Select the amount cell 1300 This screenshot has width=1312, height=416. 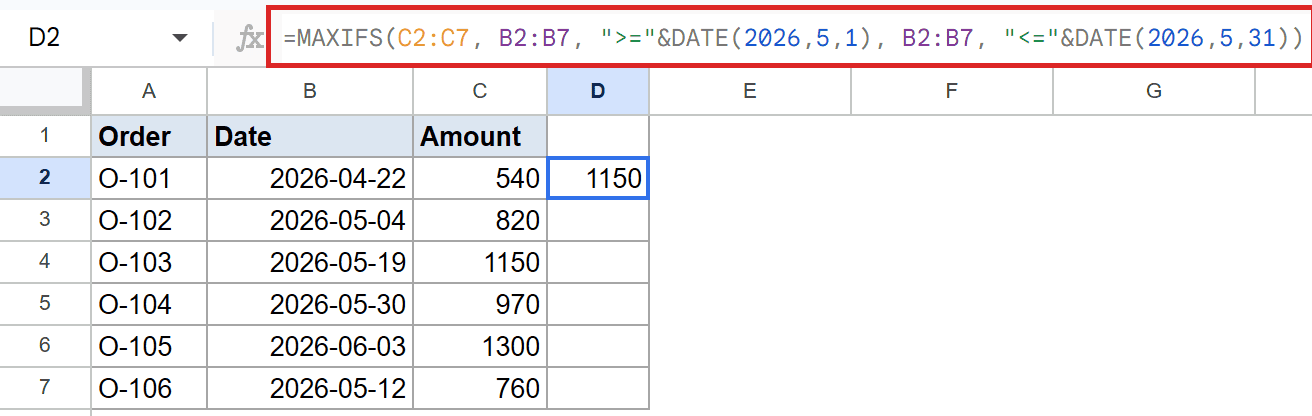[480, 346]
